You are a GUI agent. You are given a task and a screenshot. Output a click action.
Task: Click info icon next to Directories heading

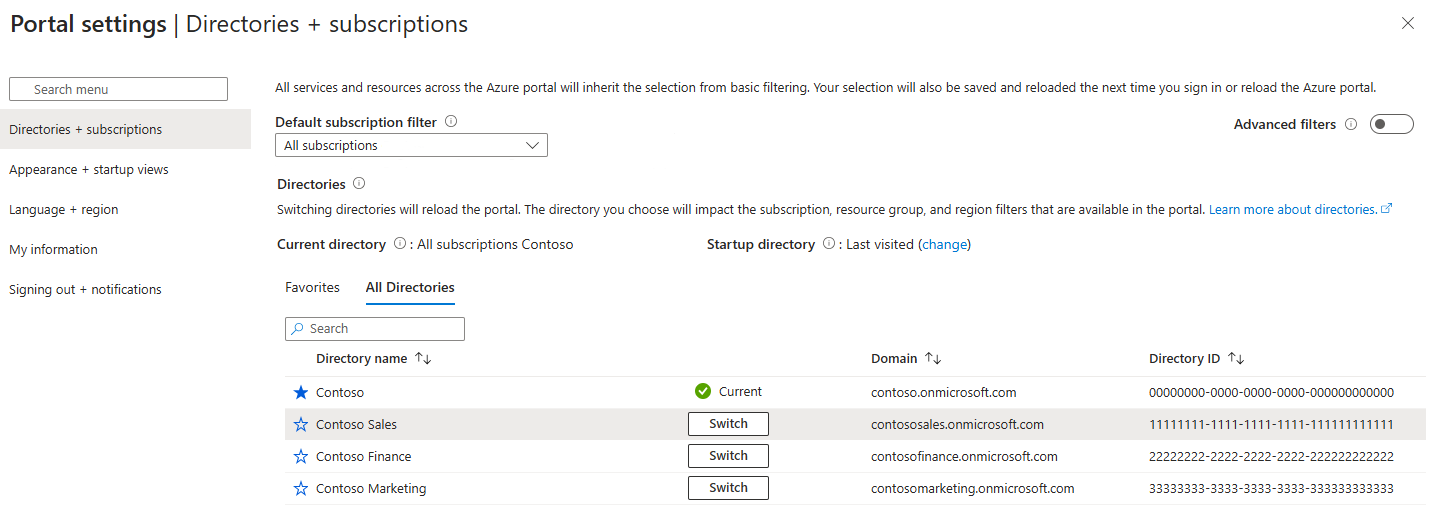point(359,184)
